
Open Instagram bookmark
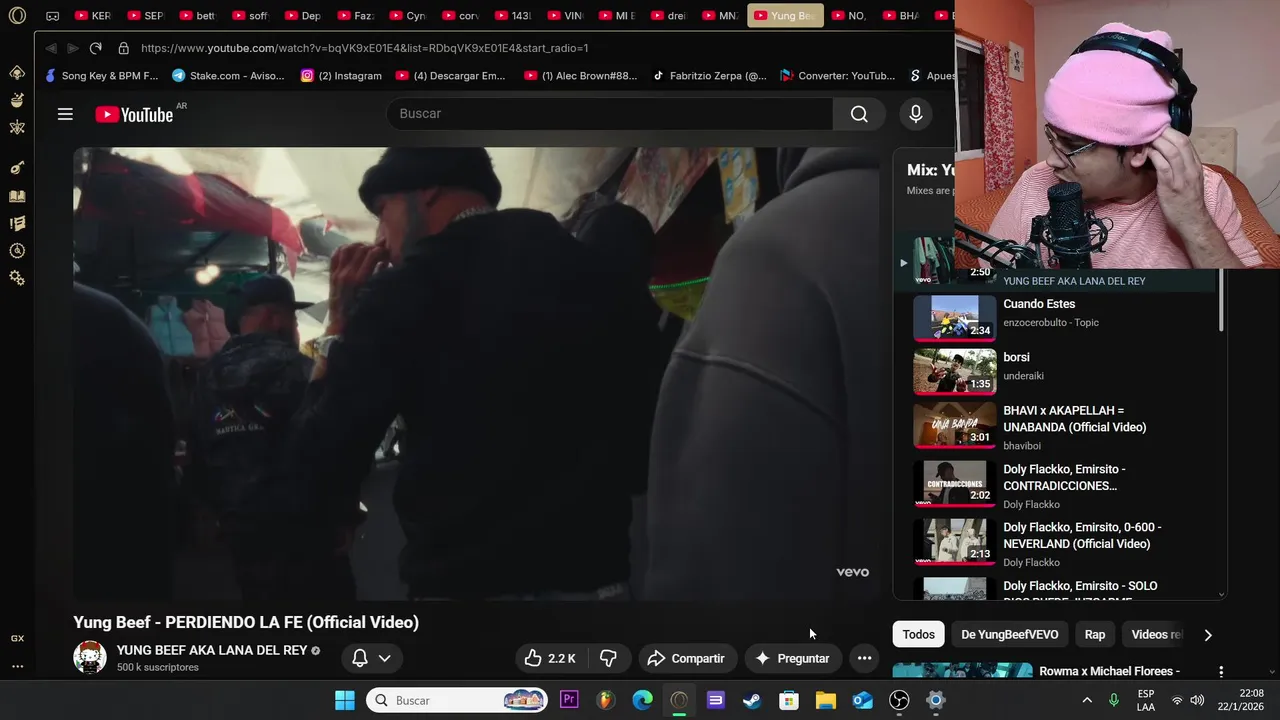[x=341, y=76]
